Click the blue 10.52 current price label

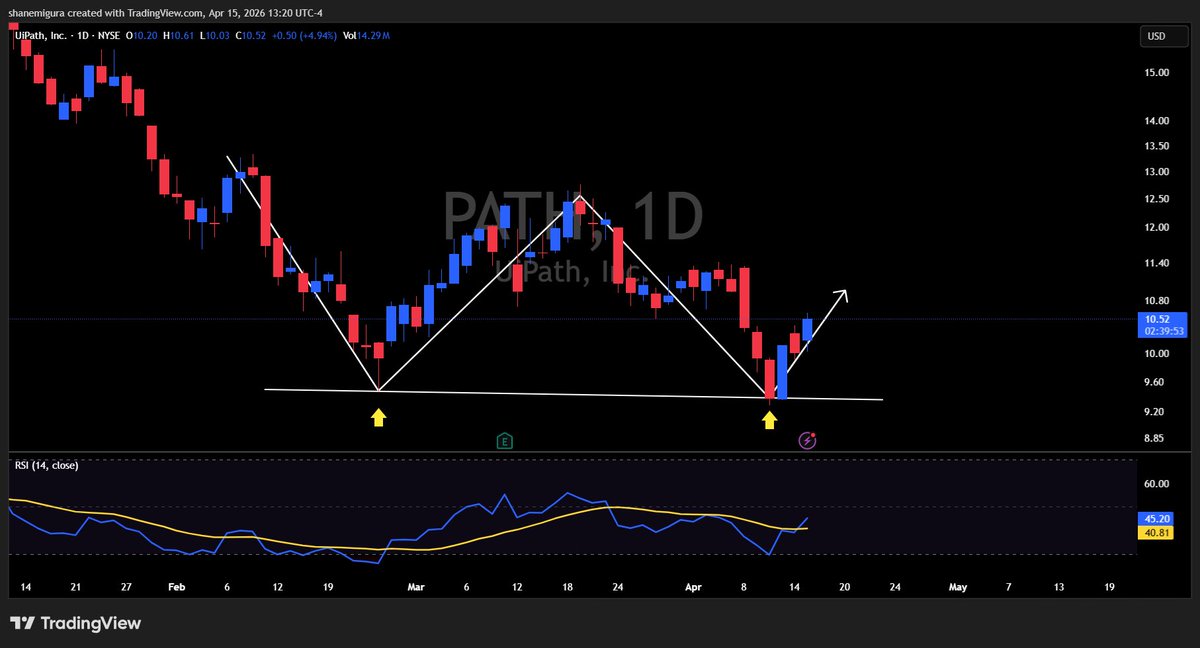1160,319
